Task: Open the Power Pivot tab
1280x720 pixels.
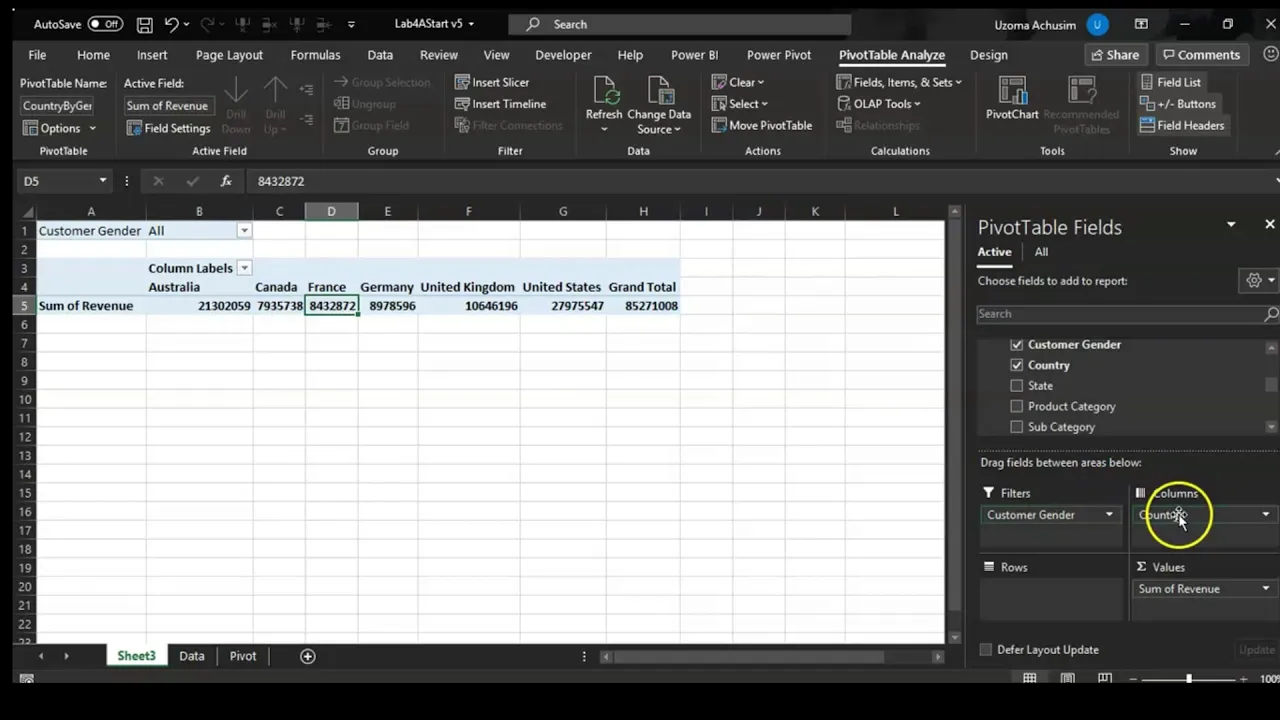Action: (779, 55)
